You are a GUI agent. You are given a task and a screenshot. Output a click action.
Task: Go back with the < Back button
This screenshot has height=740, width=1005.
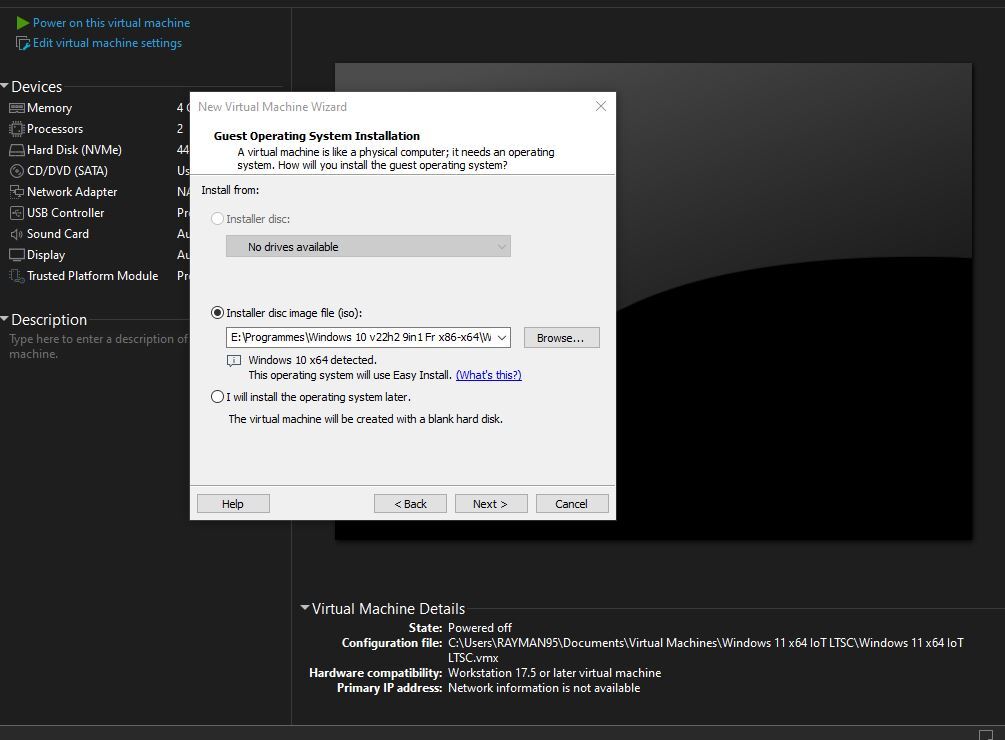click(x=410, y=504)
